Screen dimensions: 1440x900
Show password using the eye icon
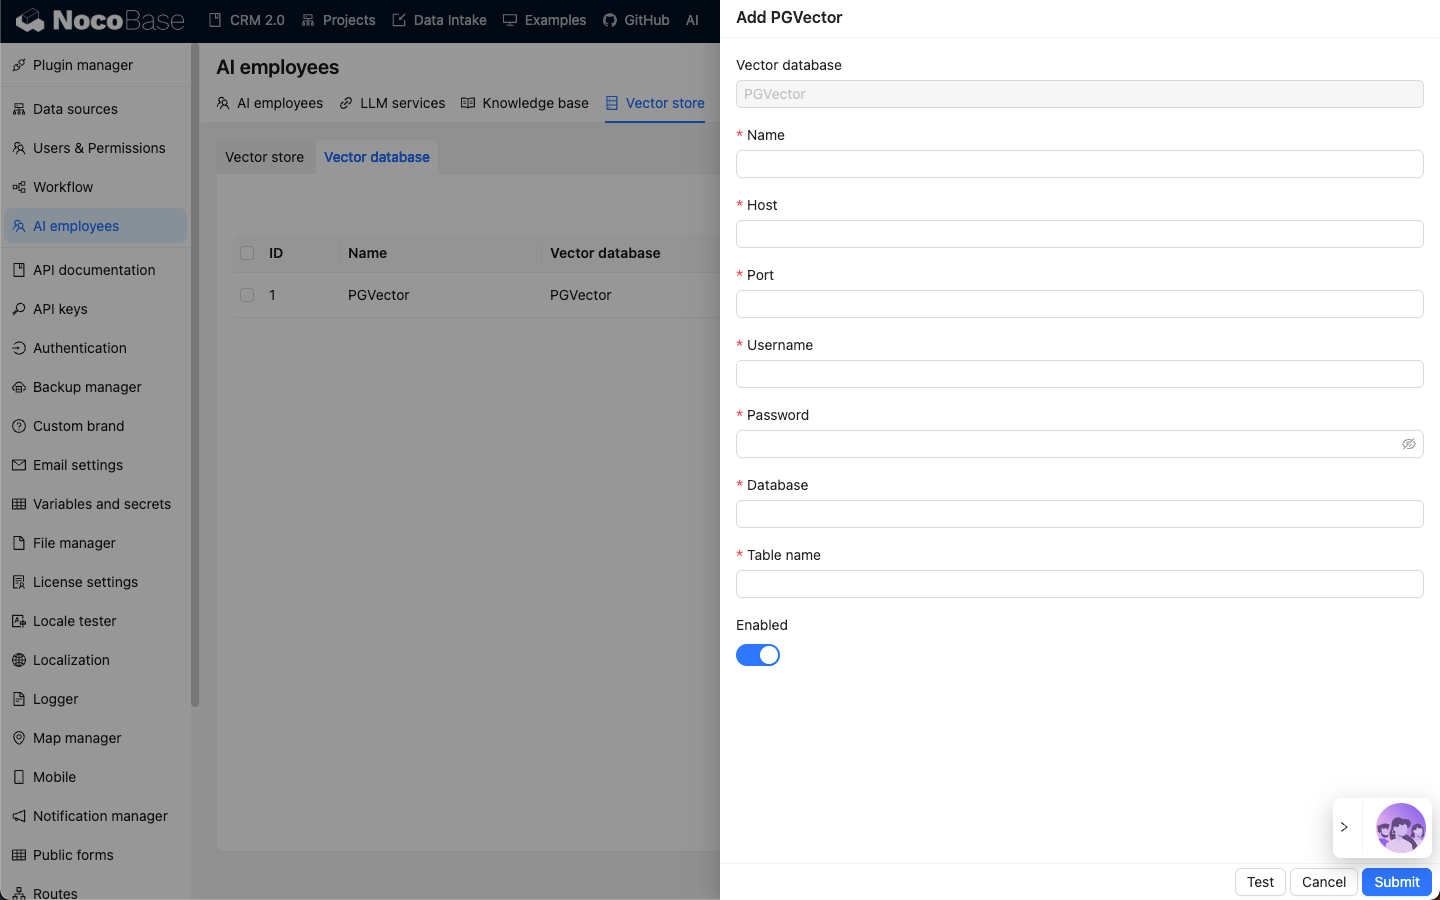tap(1408, 444)
